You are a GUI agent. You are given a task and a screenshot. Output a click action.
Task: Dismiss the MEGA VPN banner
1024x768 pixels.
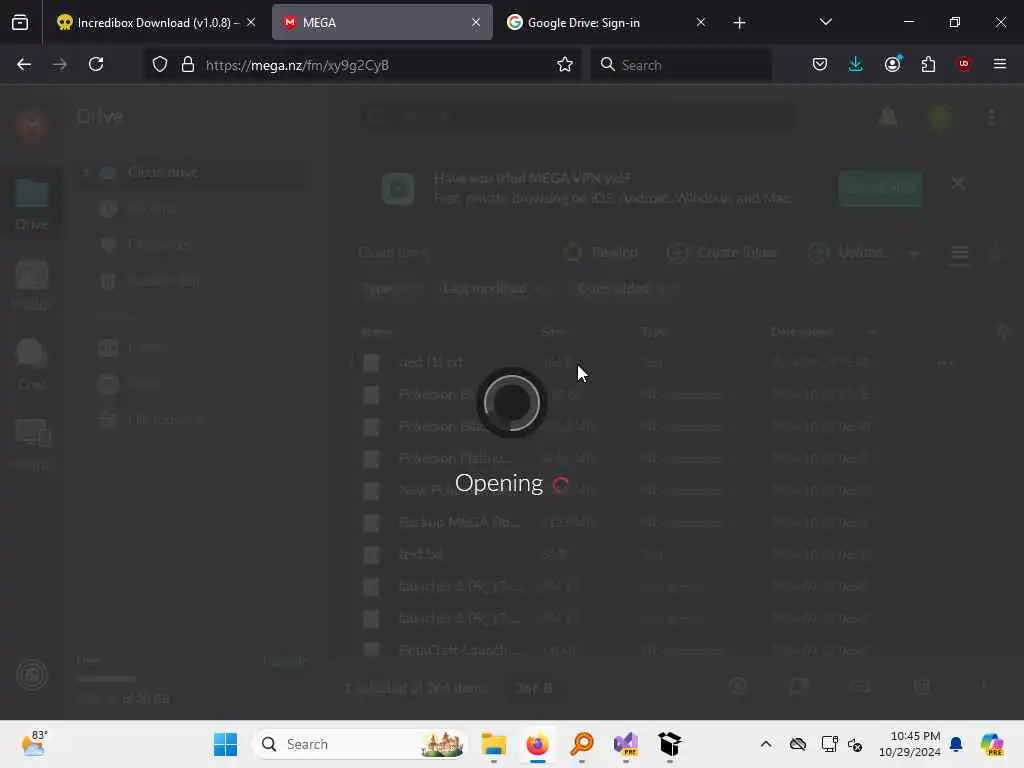point(958,183)
